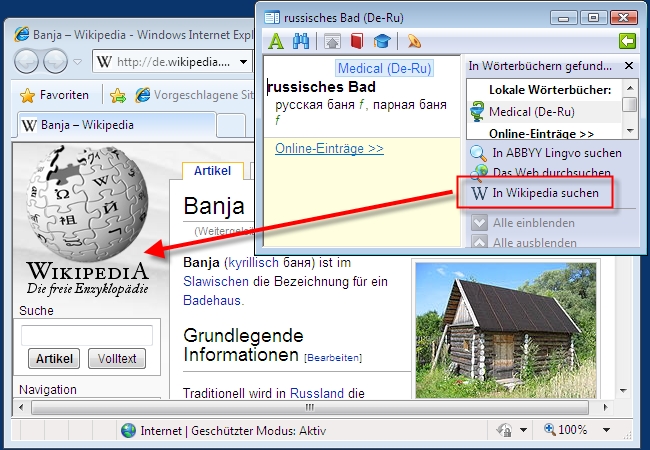Click the 'Lokale Wörterbücher:' heading
Viewport: 650px width, 450px height.
coord(550,90)
